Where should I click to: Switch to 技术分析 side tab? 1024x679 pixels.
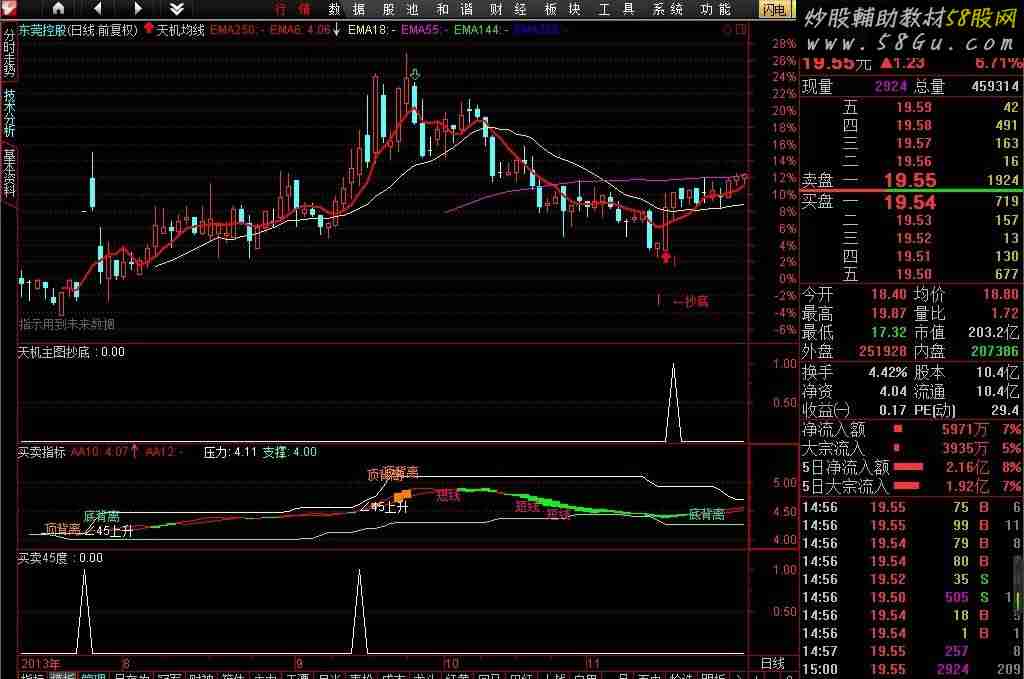tap(8, 112)
